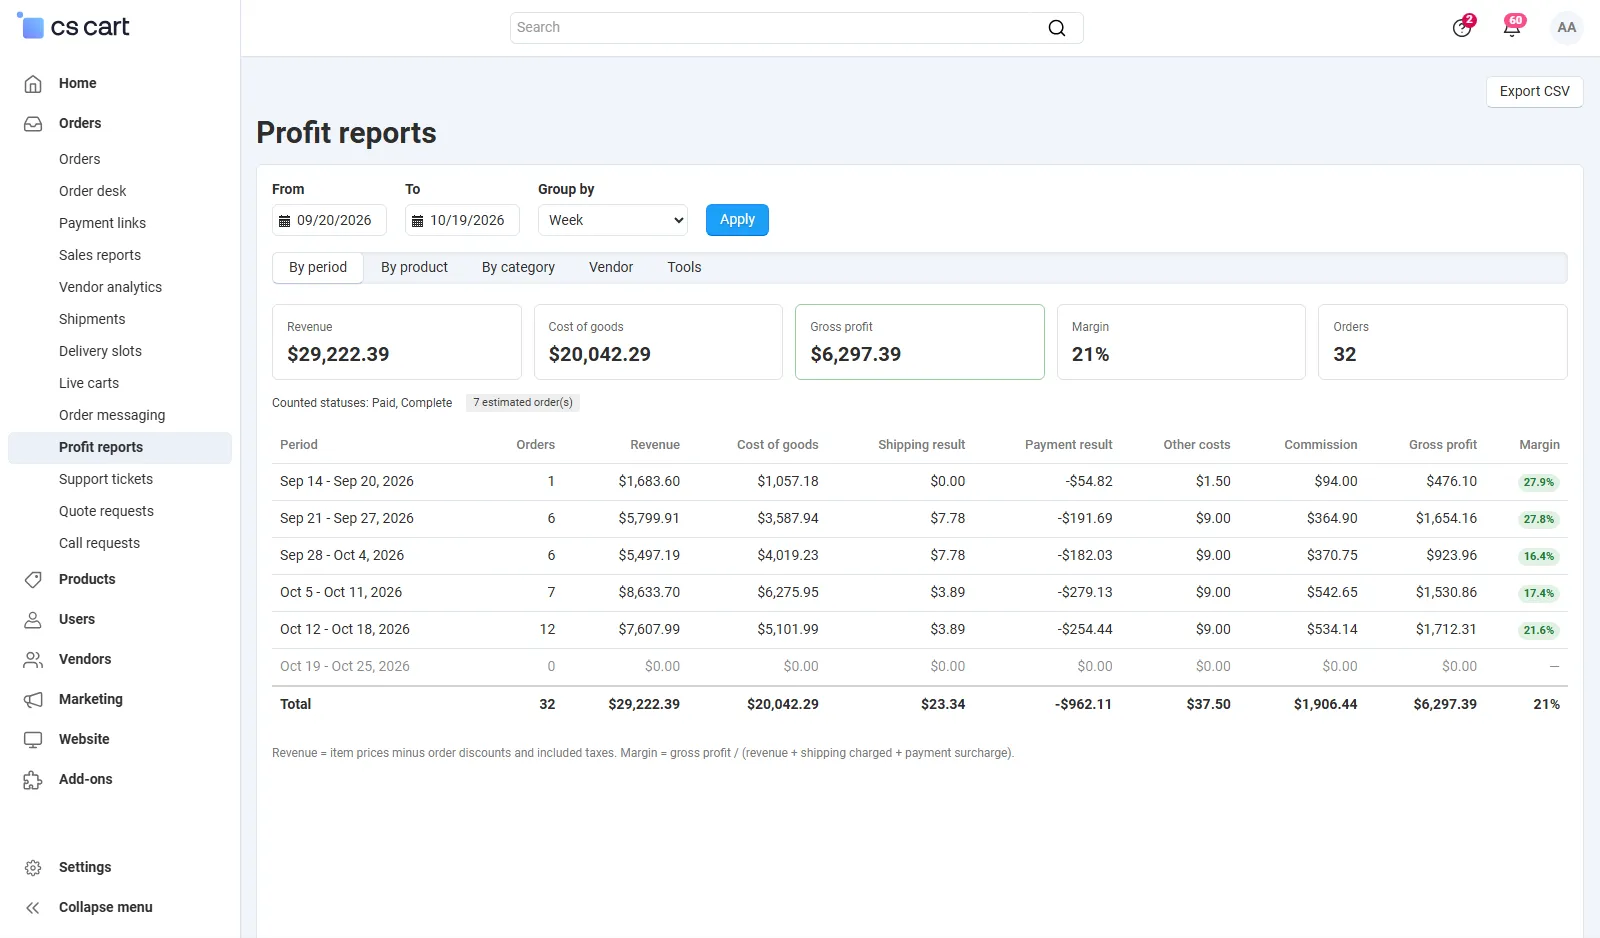Click the Oct 12 - Oct 18, 2026 period
This screenshot has height=938, width=1600.
[x=345, y=629]
